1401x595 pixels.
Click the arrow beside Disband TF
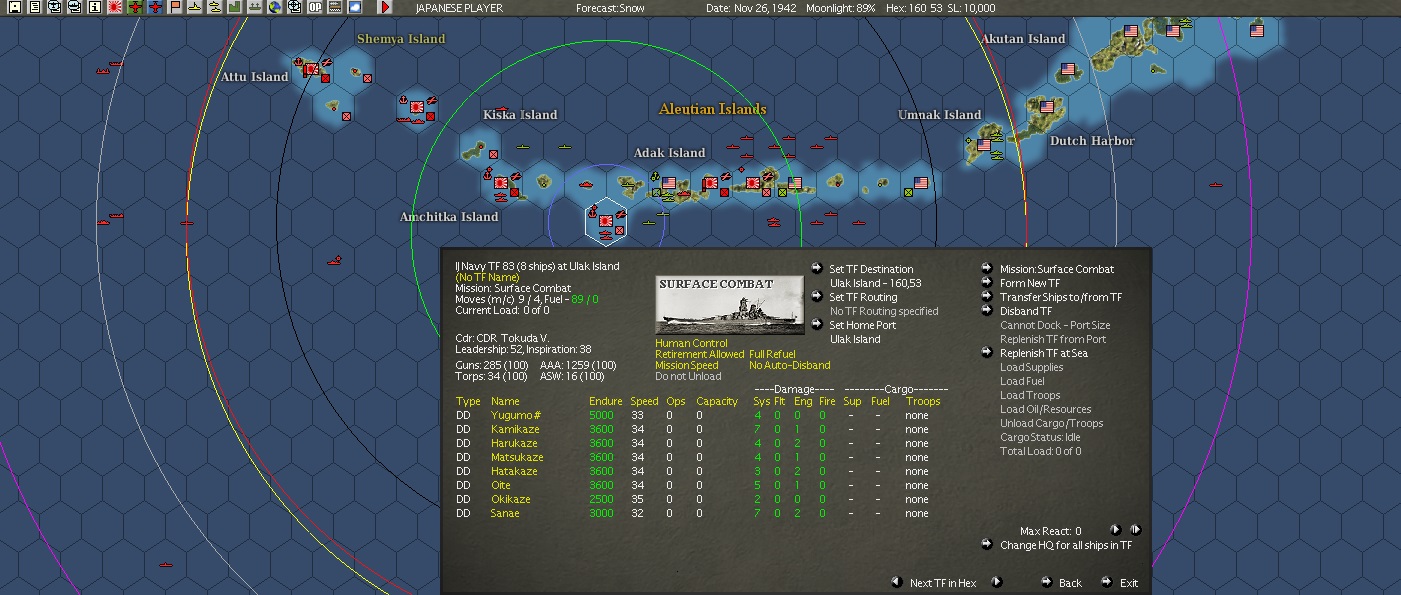pos(987,310)
